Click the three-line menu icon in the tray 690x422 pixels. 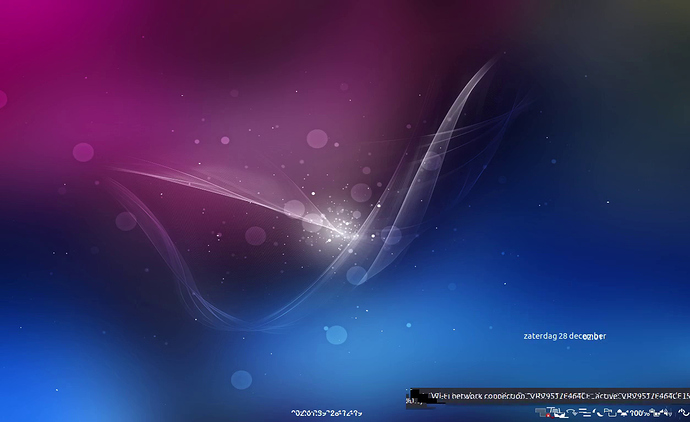pyautogui.click(x=584, y=412)
